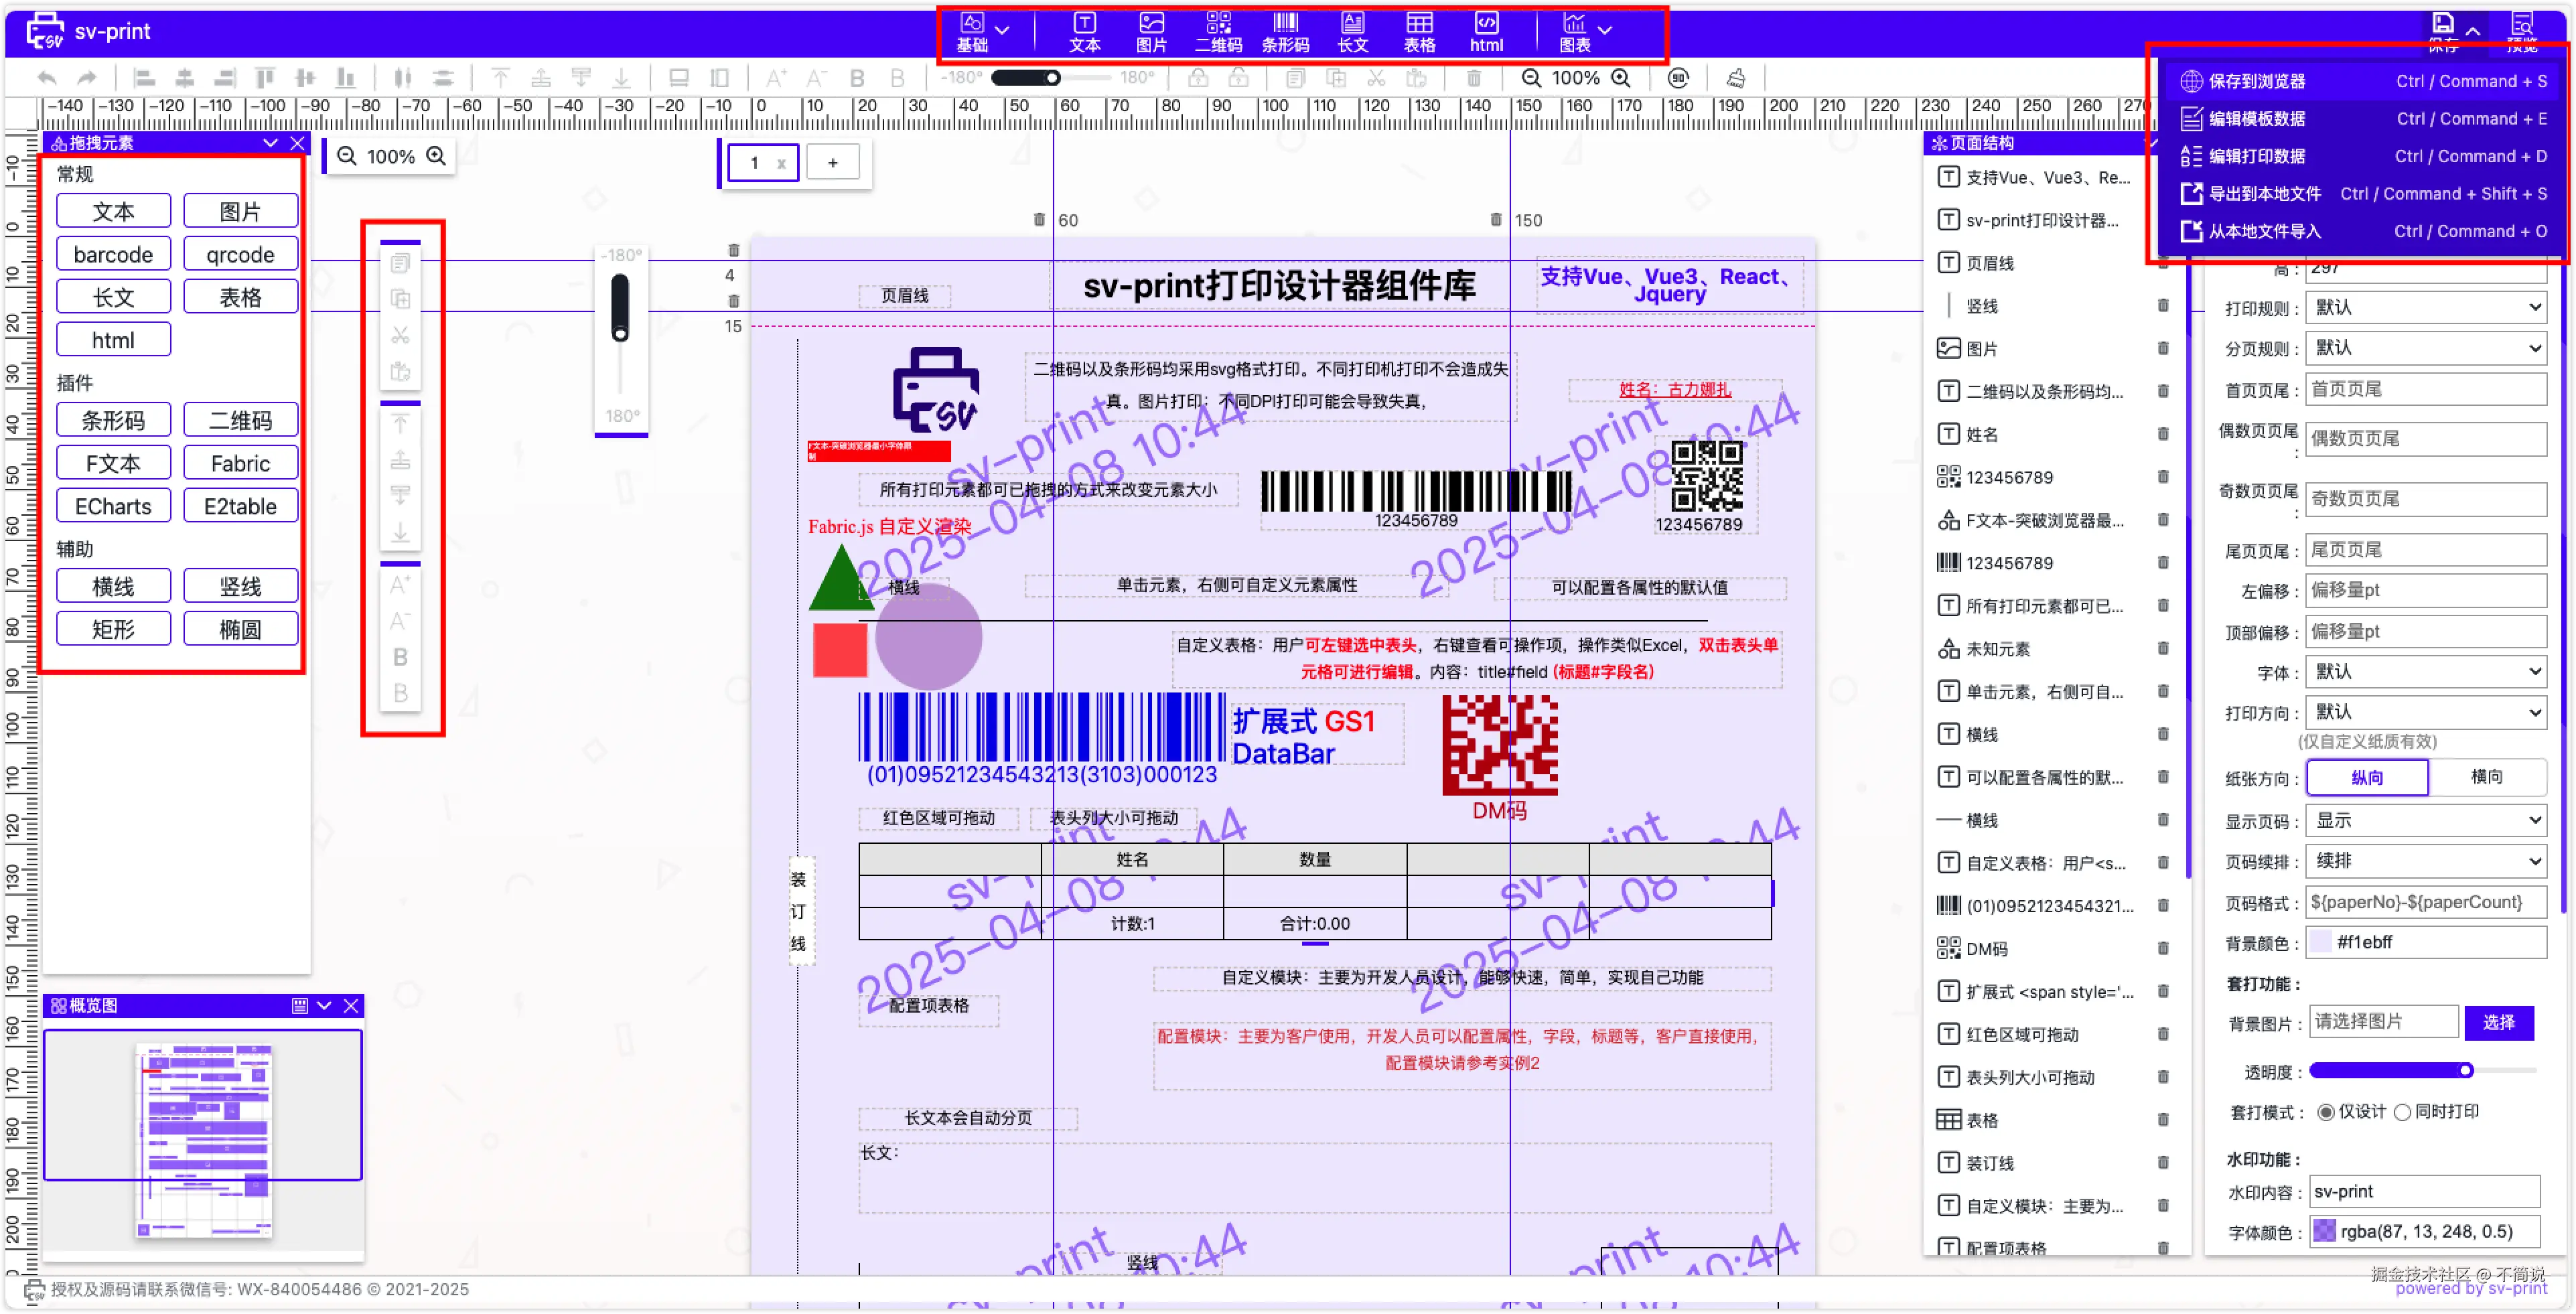Select the 条形码 tool in the top toolbar
The image size is (2576, 1314).
[x=1285, y=30]
